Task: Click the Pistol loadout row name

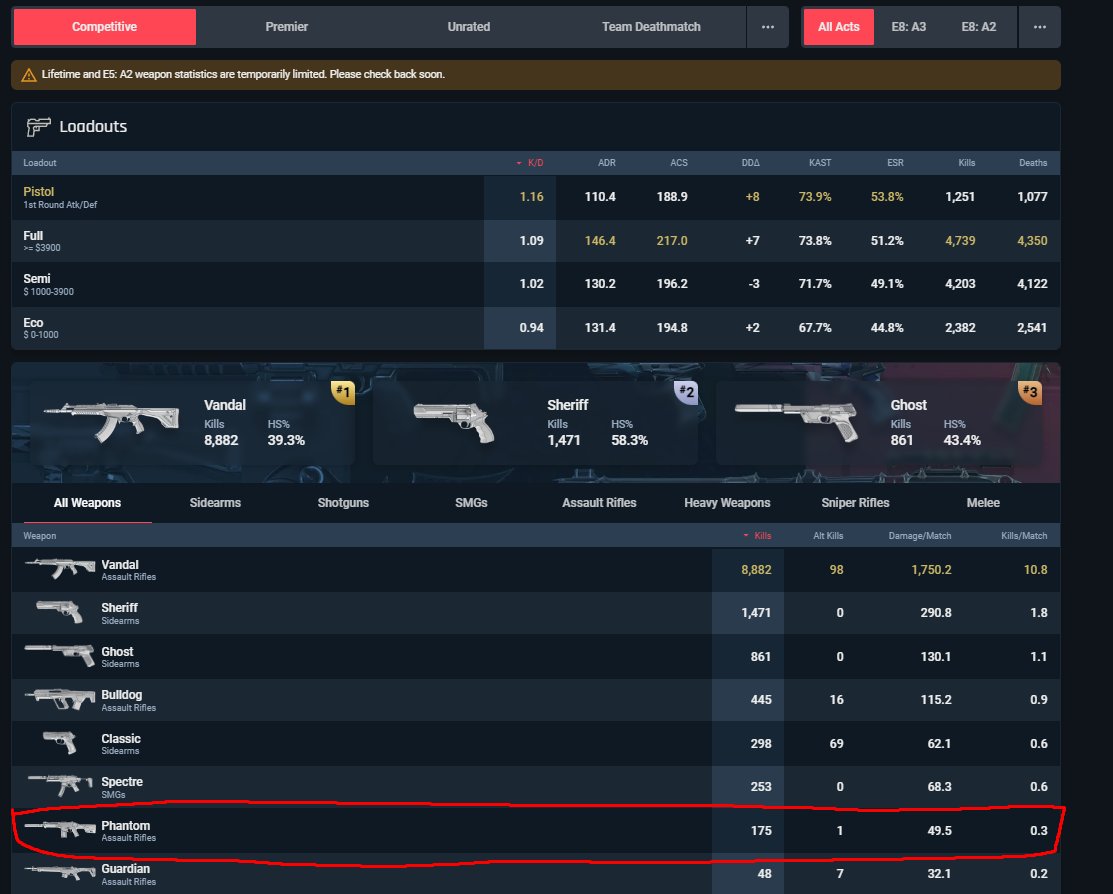Action: (x=38, y=192)
